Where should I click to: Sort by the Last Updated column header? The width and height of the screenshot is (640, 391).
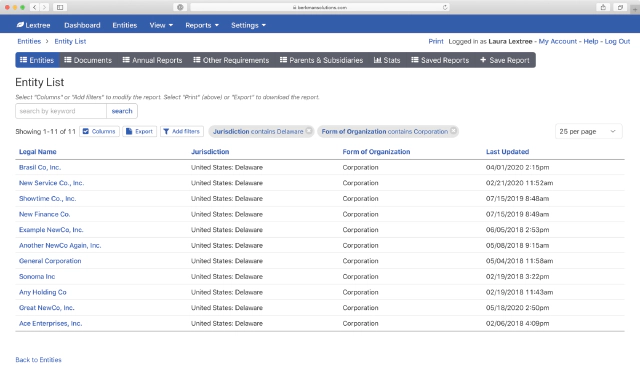[x=507, y=151]
